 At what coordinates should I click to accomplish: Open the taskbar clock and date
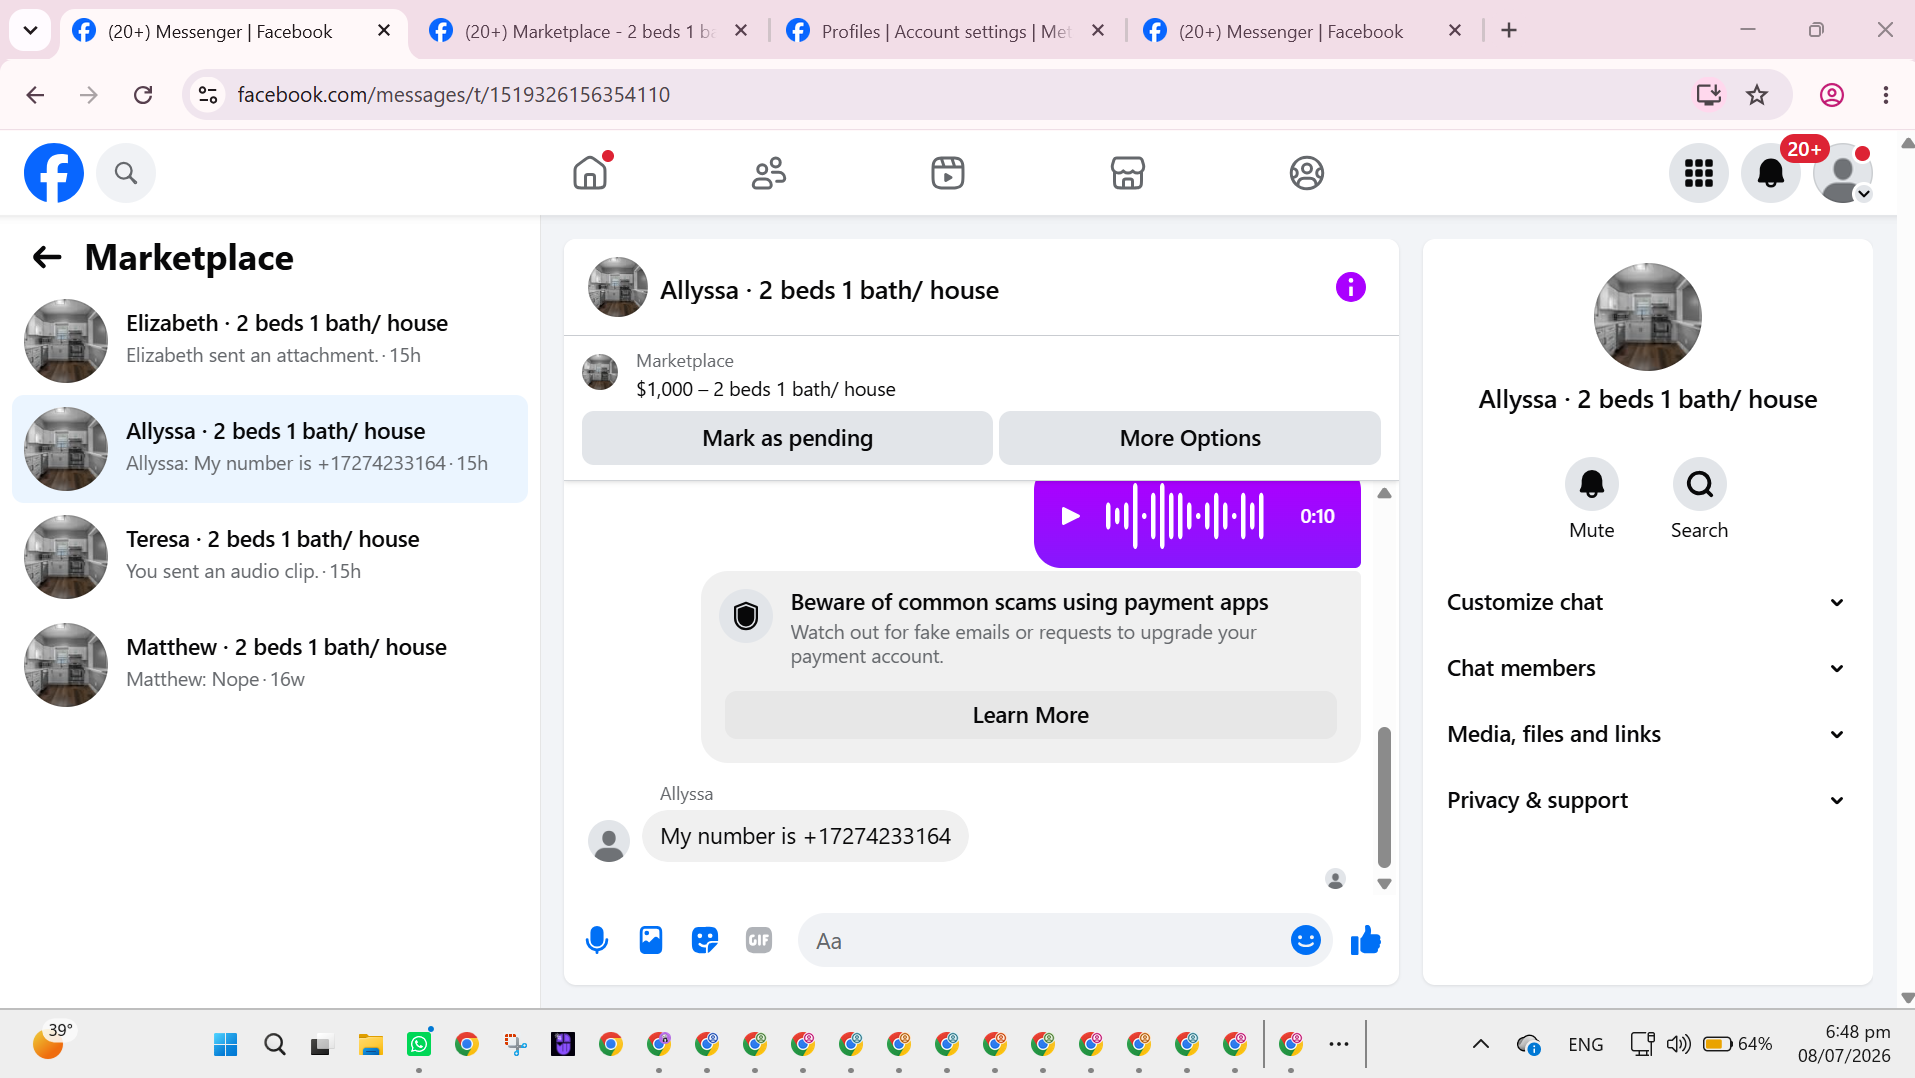(1844, 1044)
